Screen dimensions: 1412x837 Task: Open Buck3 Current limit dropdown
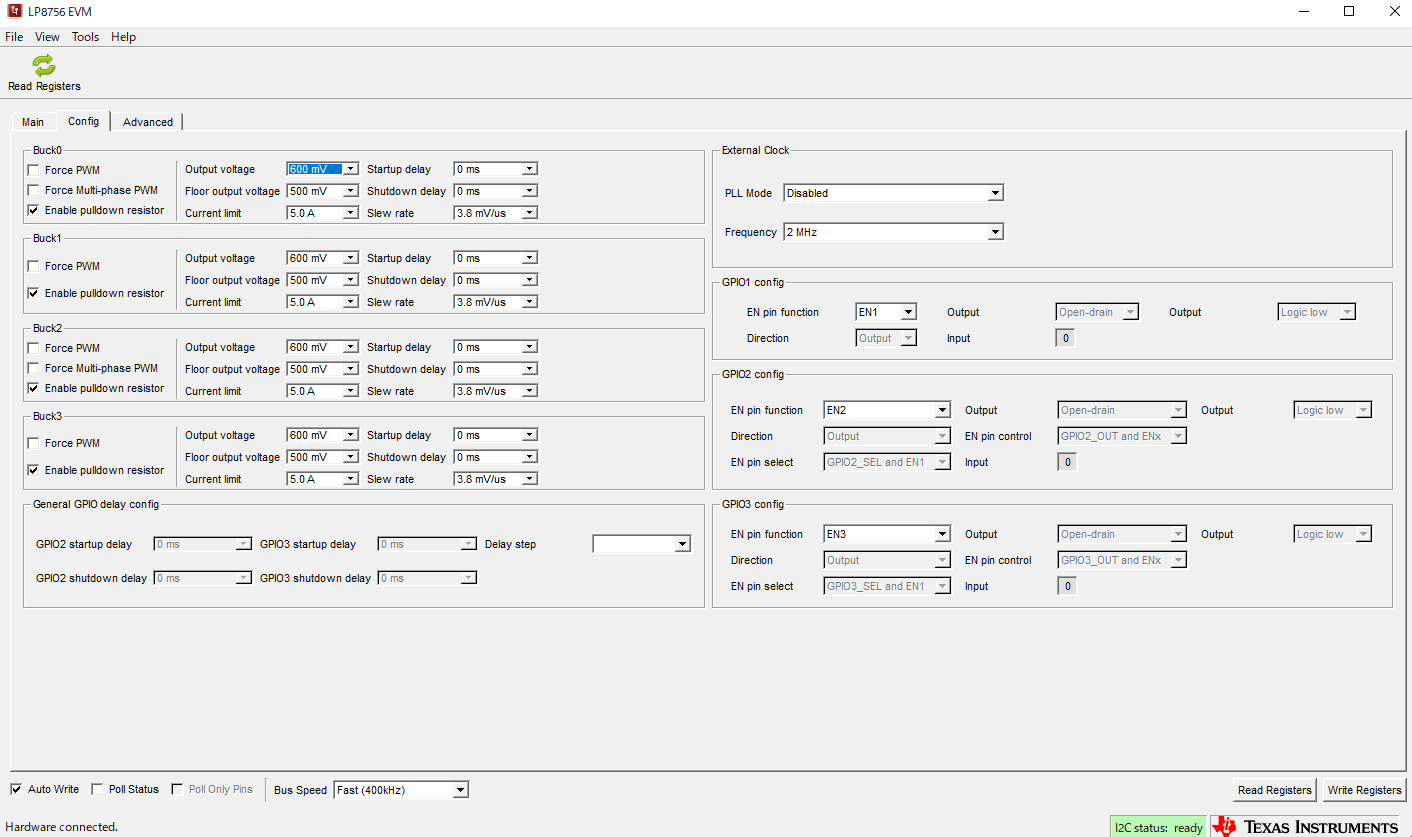pos(322,479)
